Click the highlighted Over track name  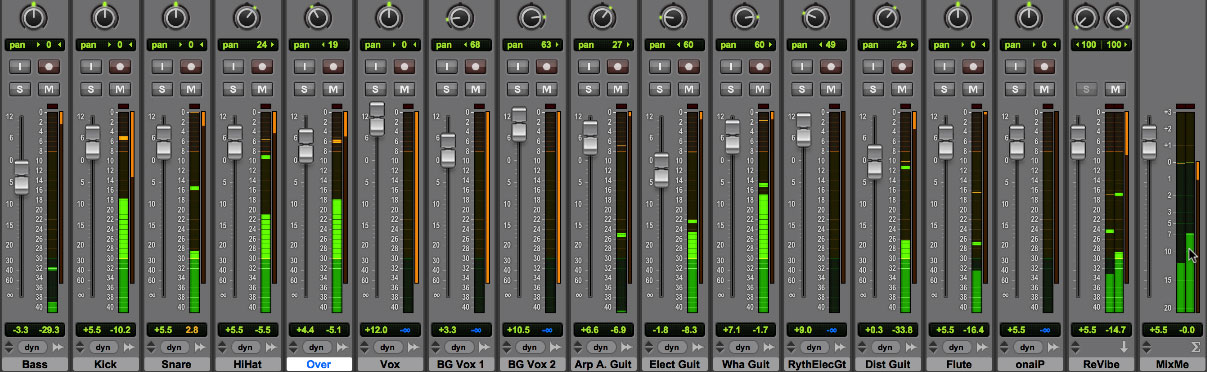coord(318,364)
